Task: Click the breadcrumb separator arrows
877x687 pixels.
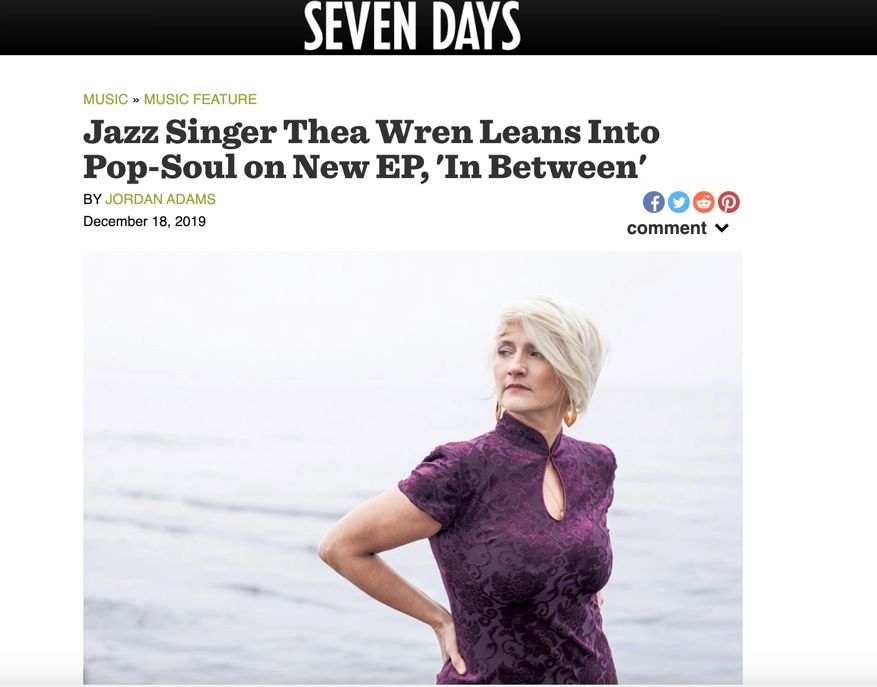Action: (x=136, y=100)
